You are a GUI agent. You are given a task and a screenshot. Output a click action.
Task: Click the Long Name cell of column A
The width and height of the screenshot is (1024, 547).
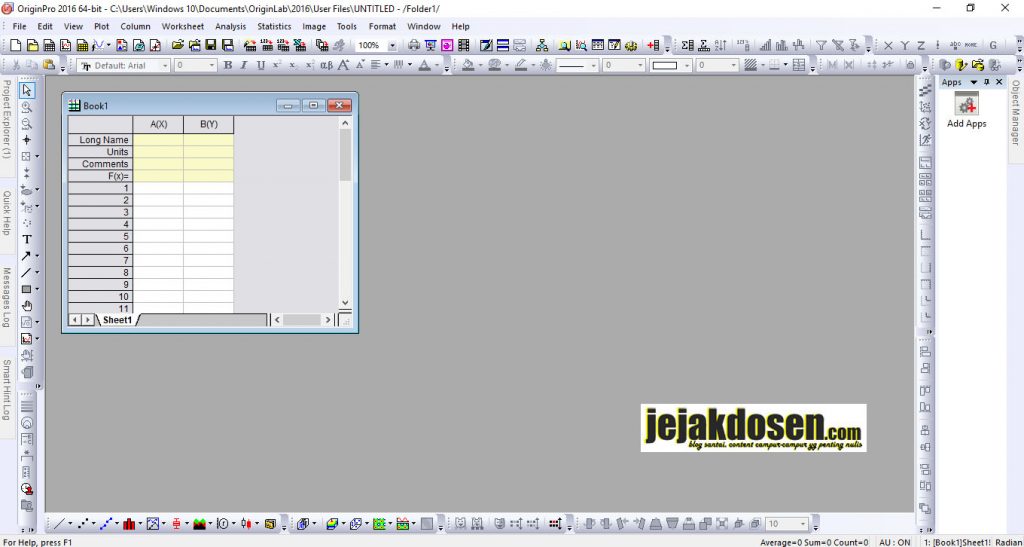158,140
